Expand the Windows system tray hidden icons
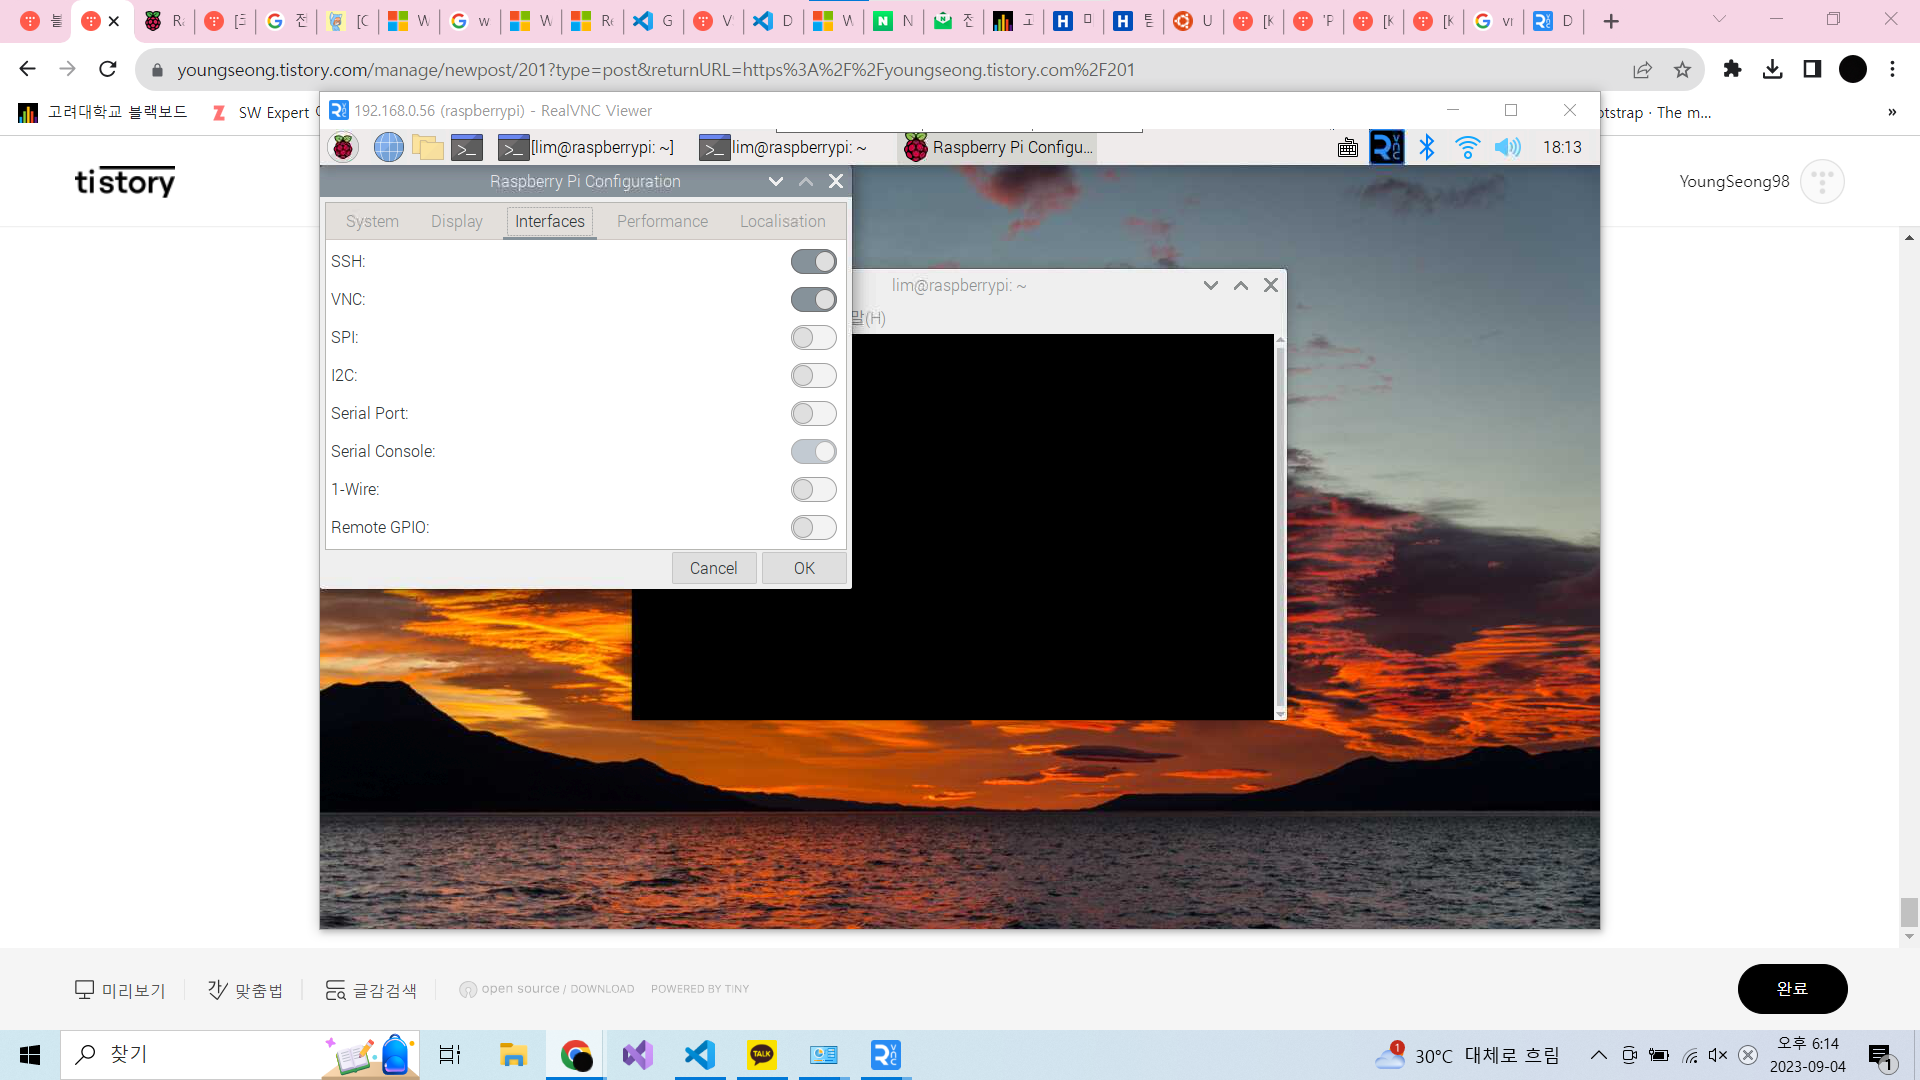The height and width of the screenshot is (1080, 1920). click(1598, 1055)
